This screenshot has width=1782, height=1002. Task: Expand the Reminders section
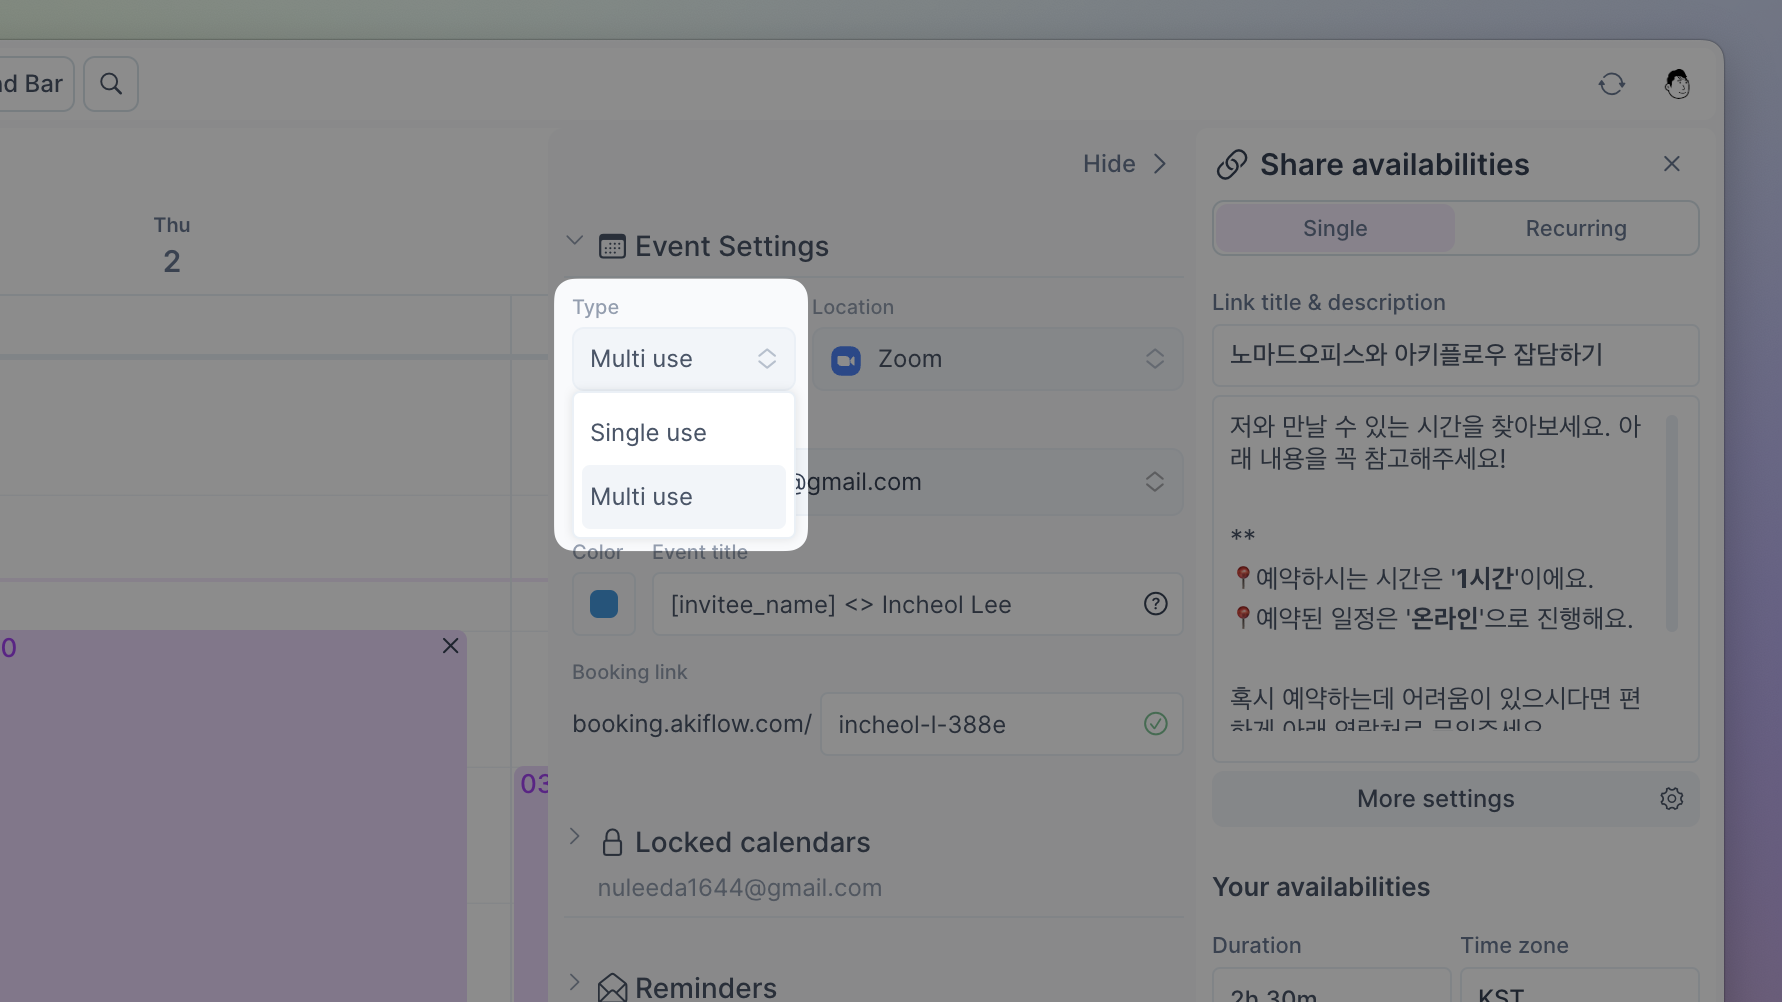pos(574,982)
